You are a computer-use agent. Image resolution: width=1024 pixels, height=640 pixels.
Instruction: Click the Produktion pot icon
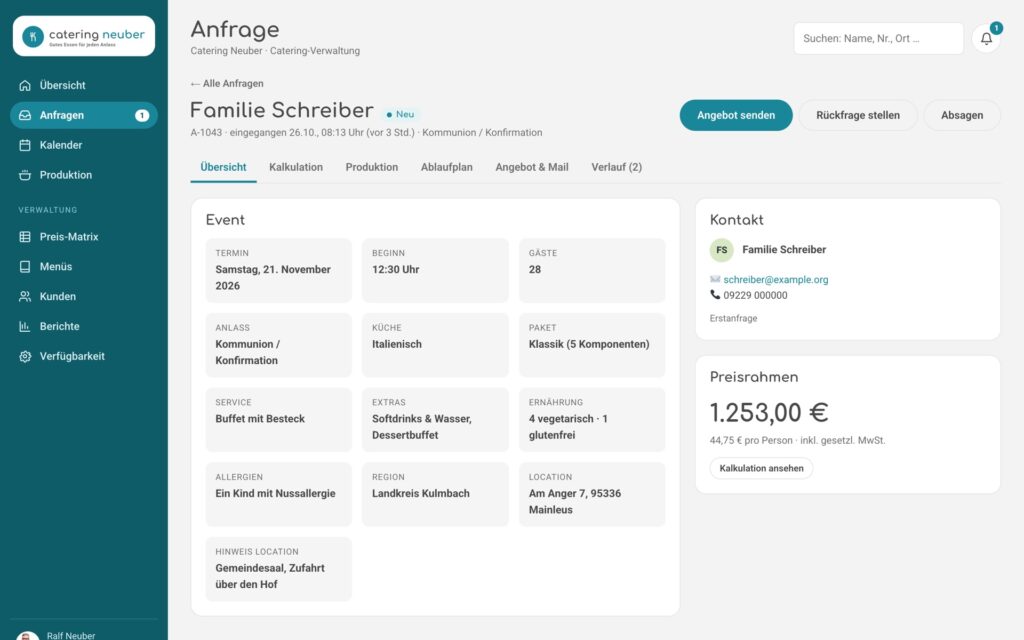tap(25, 175)
